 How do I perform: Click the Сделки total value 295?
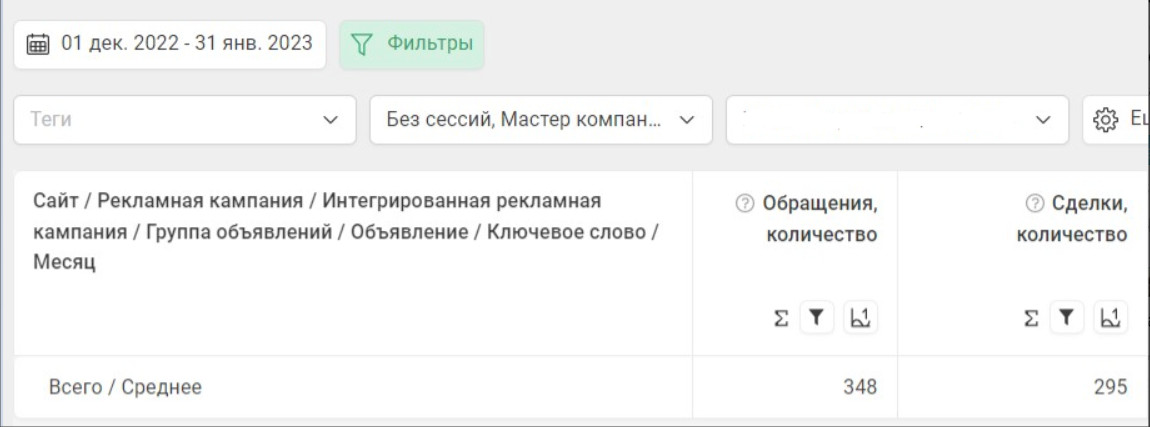coord(1110,387)
